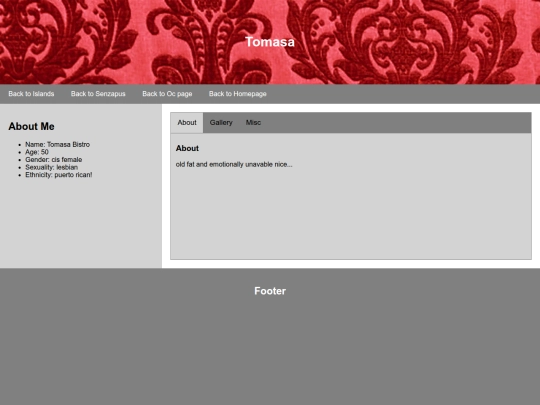Click the About Me sidebar heading
The height and width of the screenshot is (405, 540).
click(31, 126)
